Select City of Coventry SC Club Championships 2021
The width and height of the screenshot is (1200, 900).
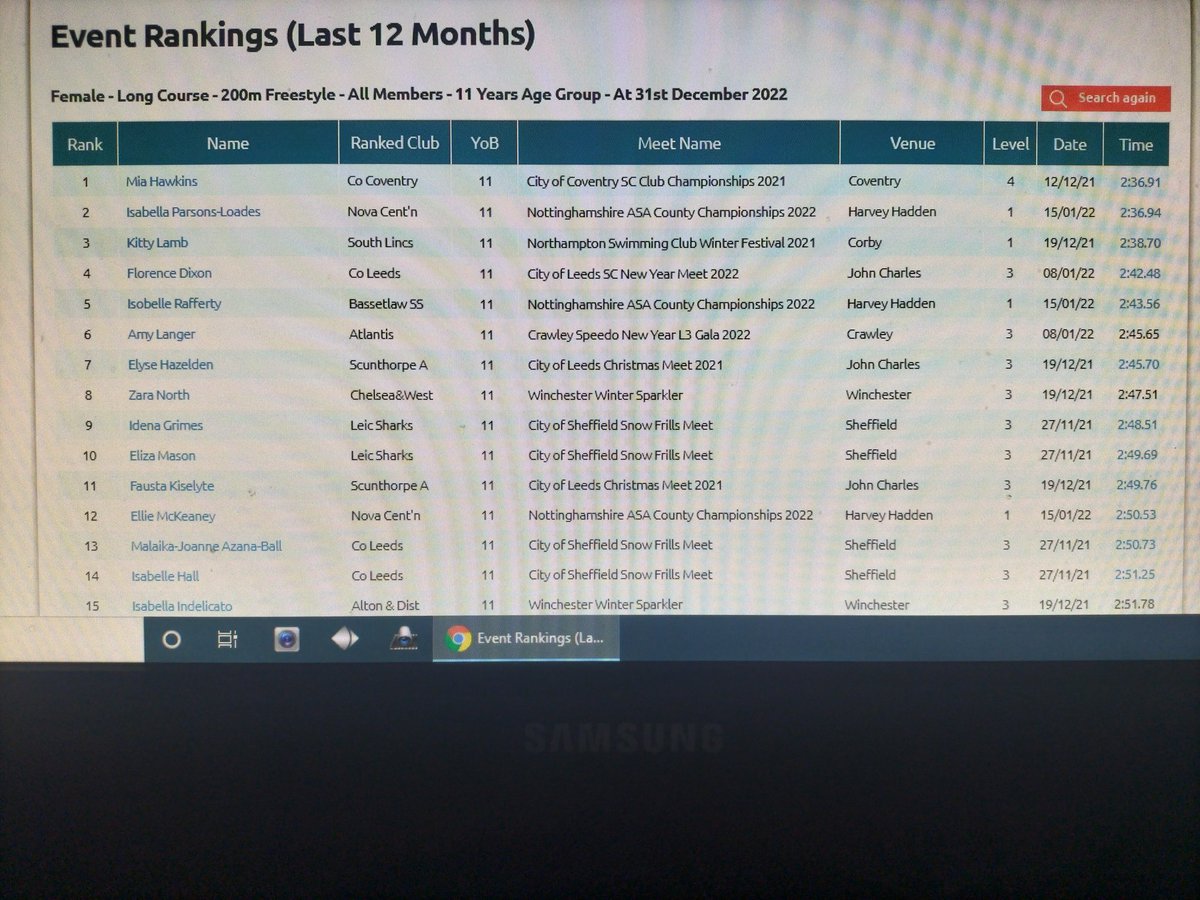tap(656, 182)
